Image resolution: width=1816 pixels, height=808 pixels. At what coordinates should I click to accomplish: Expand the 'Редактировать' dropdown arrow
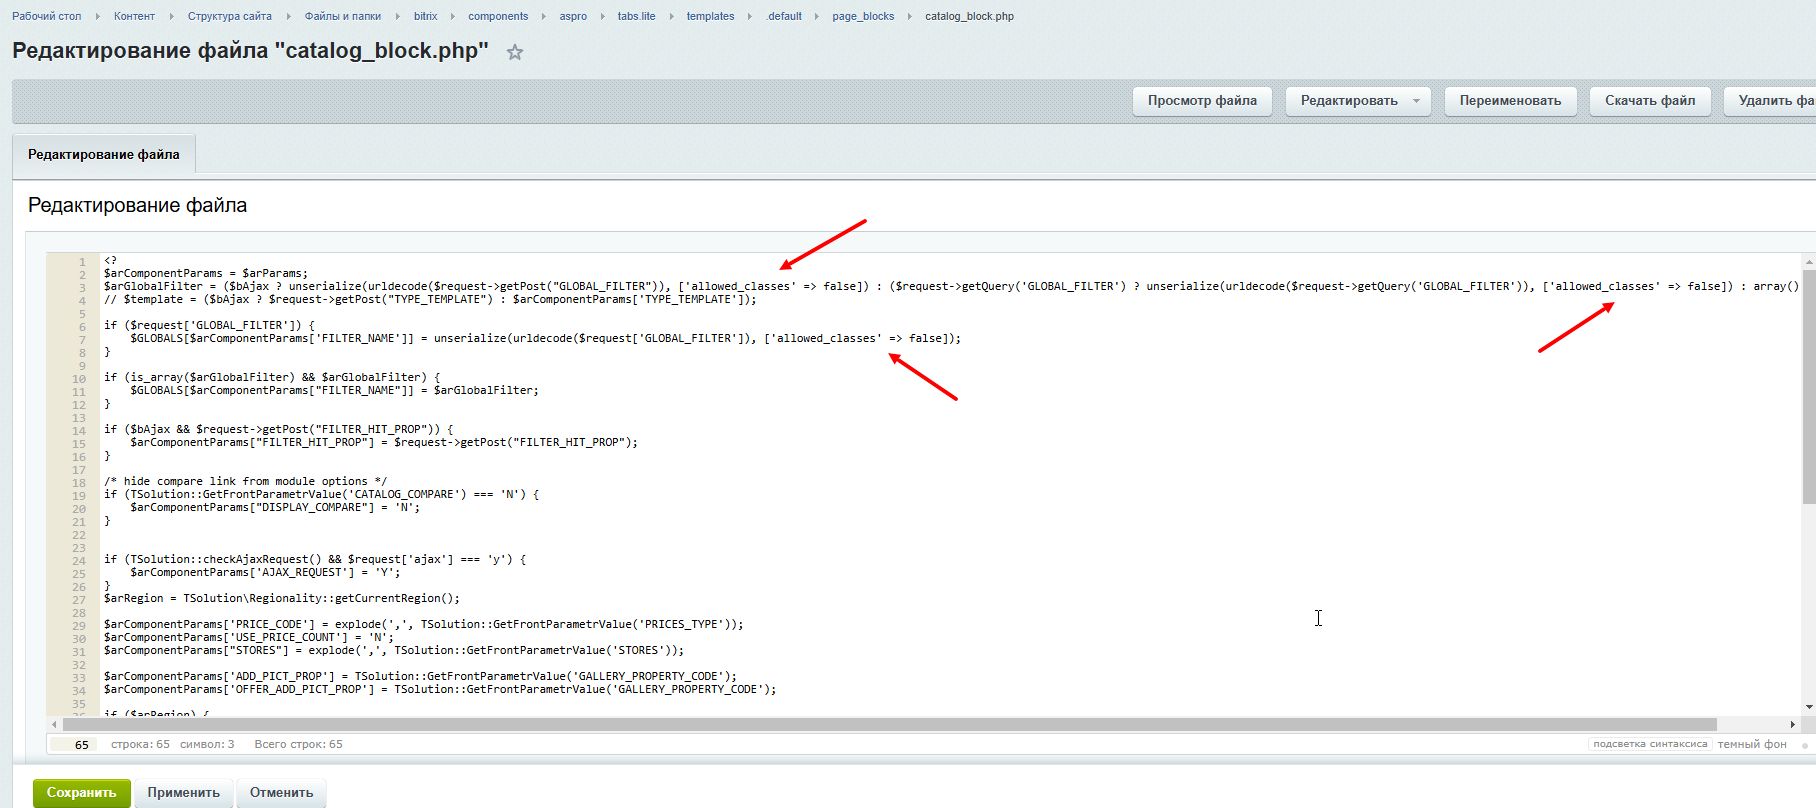1416,101
